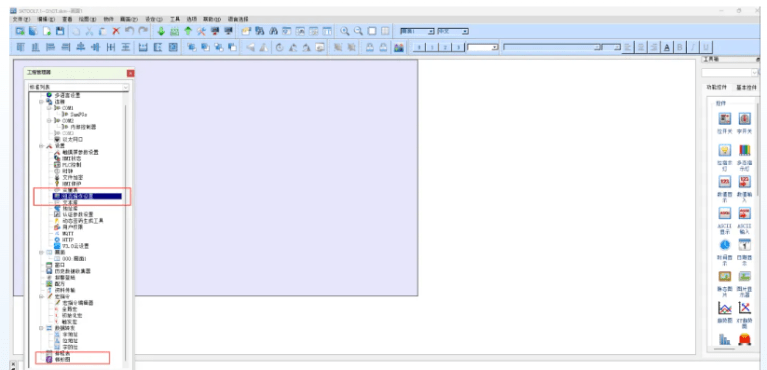
Task: Collapse the 画面 node in project tree
Action: pos(42,252)
